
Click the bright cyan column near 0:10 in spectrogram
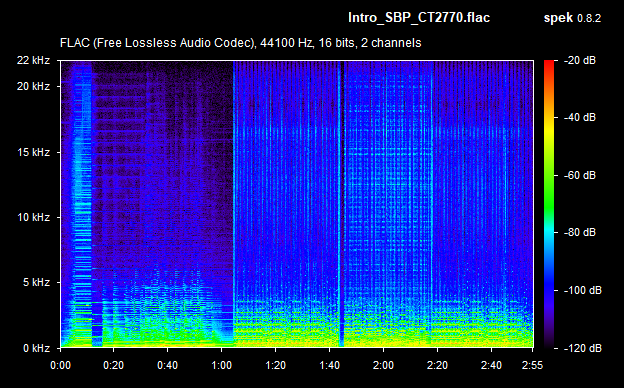tap(82, 204)
